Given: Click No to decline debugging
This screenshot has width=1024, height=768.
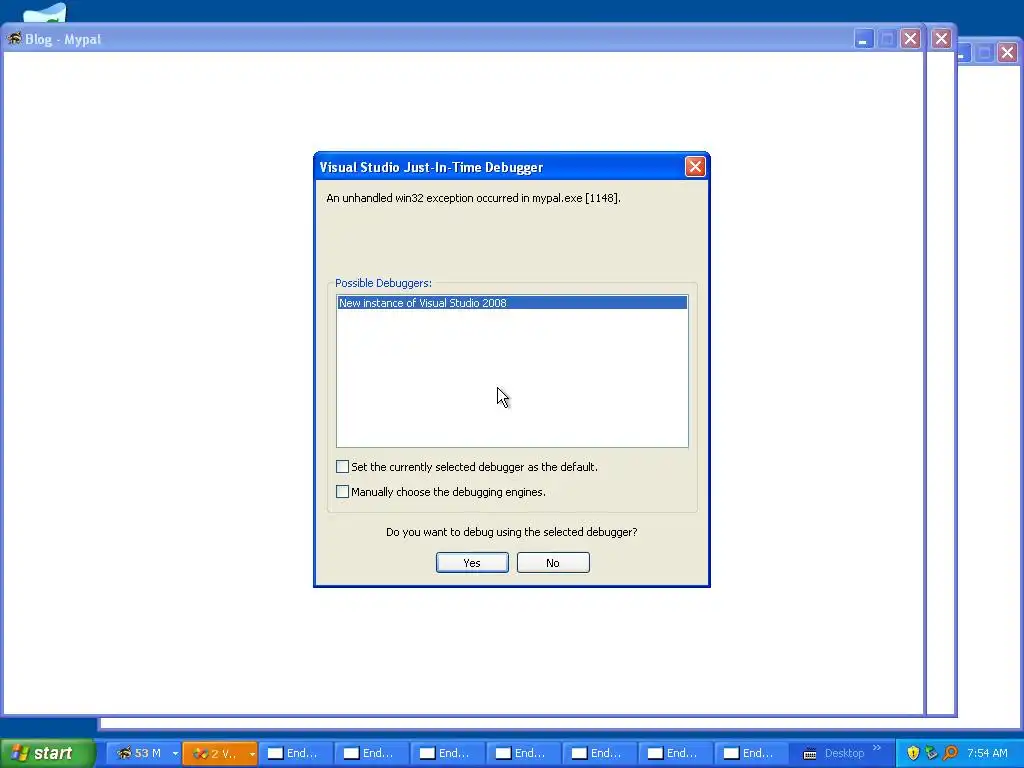Looking at the screenshot, I should click(x=552, y=562).
